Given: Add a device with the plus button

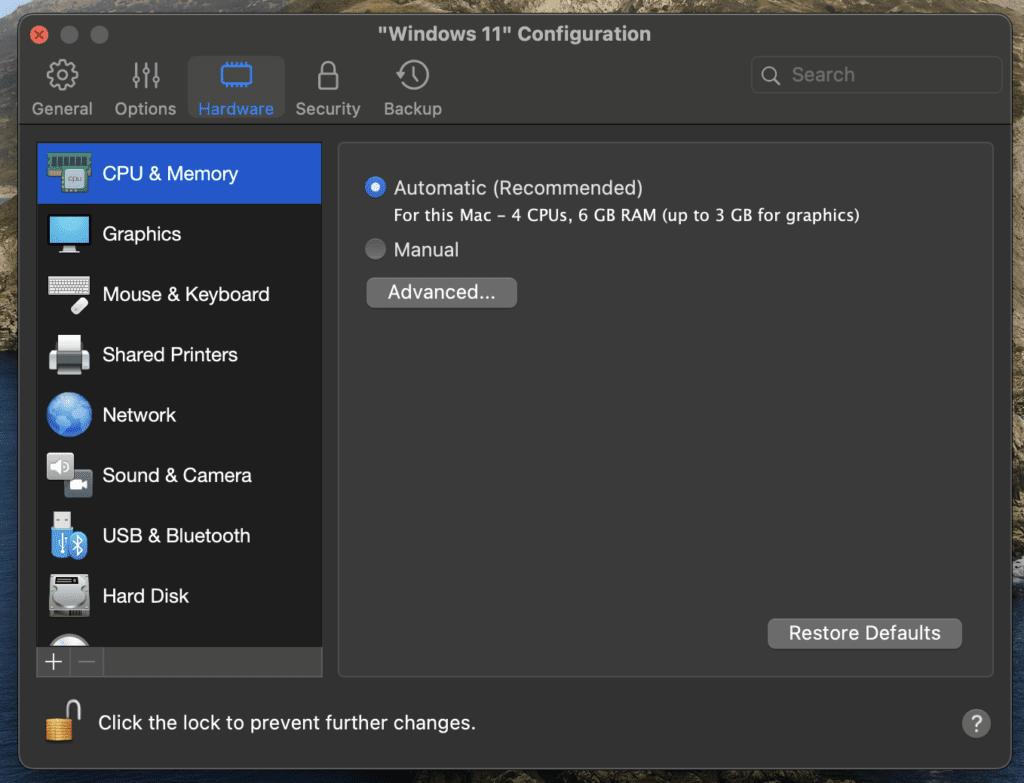Looking at the screenshot, I should point(54,662).
